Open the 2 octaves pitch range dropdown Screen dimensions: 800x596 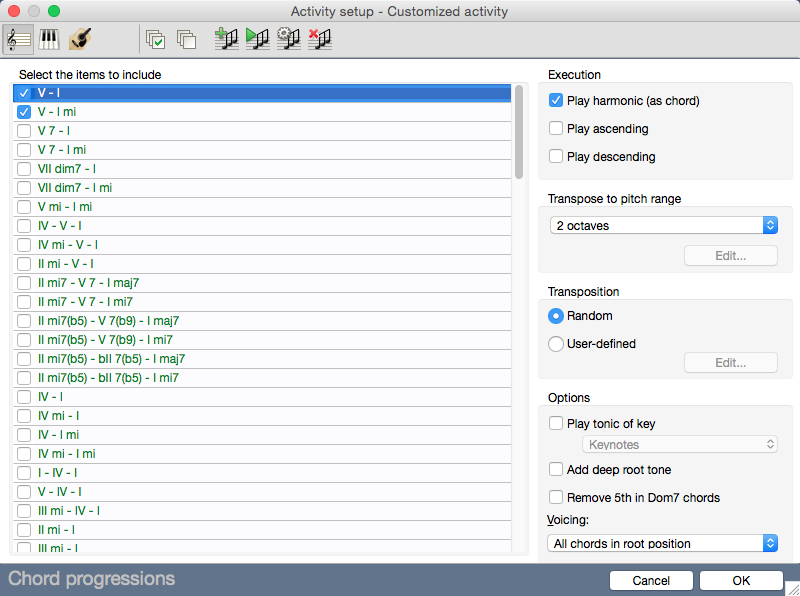[x=664, y=226]
